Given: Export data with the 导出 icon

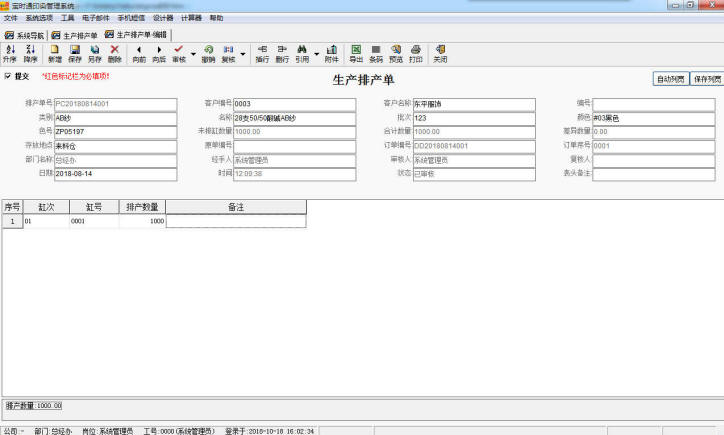Looking at the screenshot, I should pyautogui.click(x=356, y=54).
